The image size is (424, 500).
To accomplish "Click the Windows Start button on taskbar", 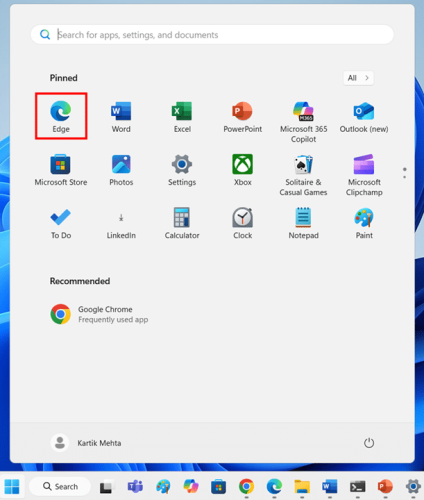I will pos(12,487).
